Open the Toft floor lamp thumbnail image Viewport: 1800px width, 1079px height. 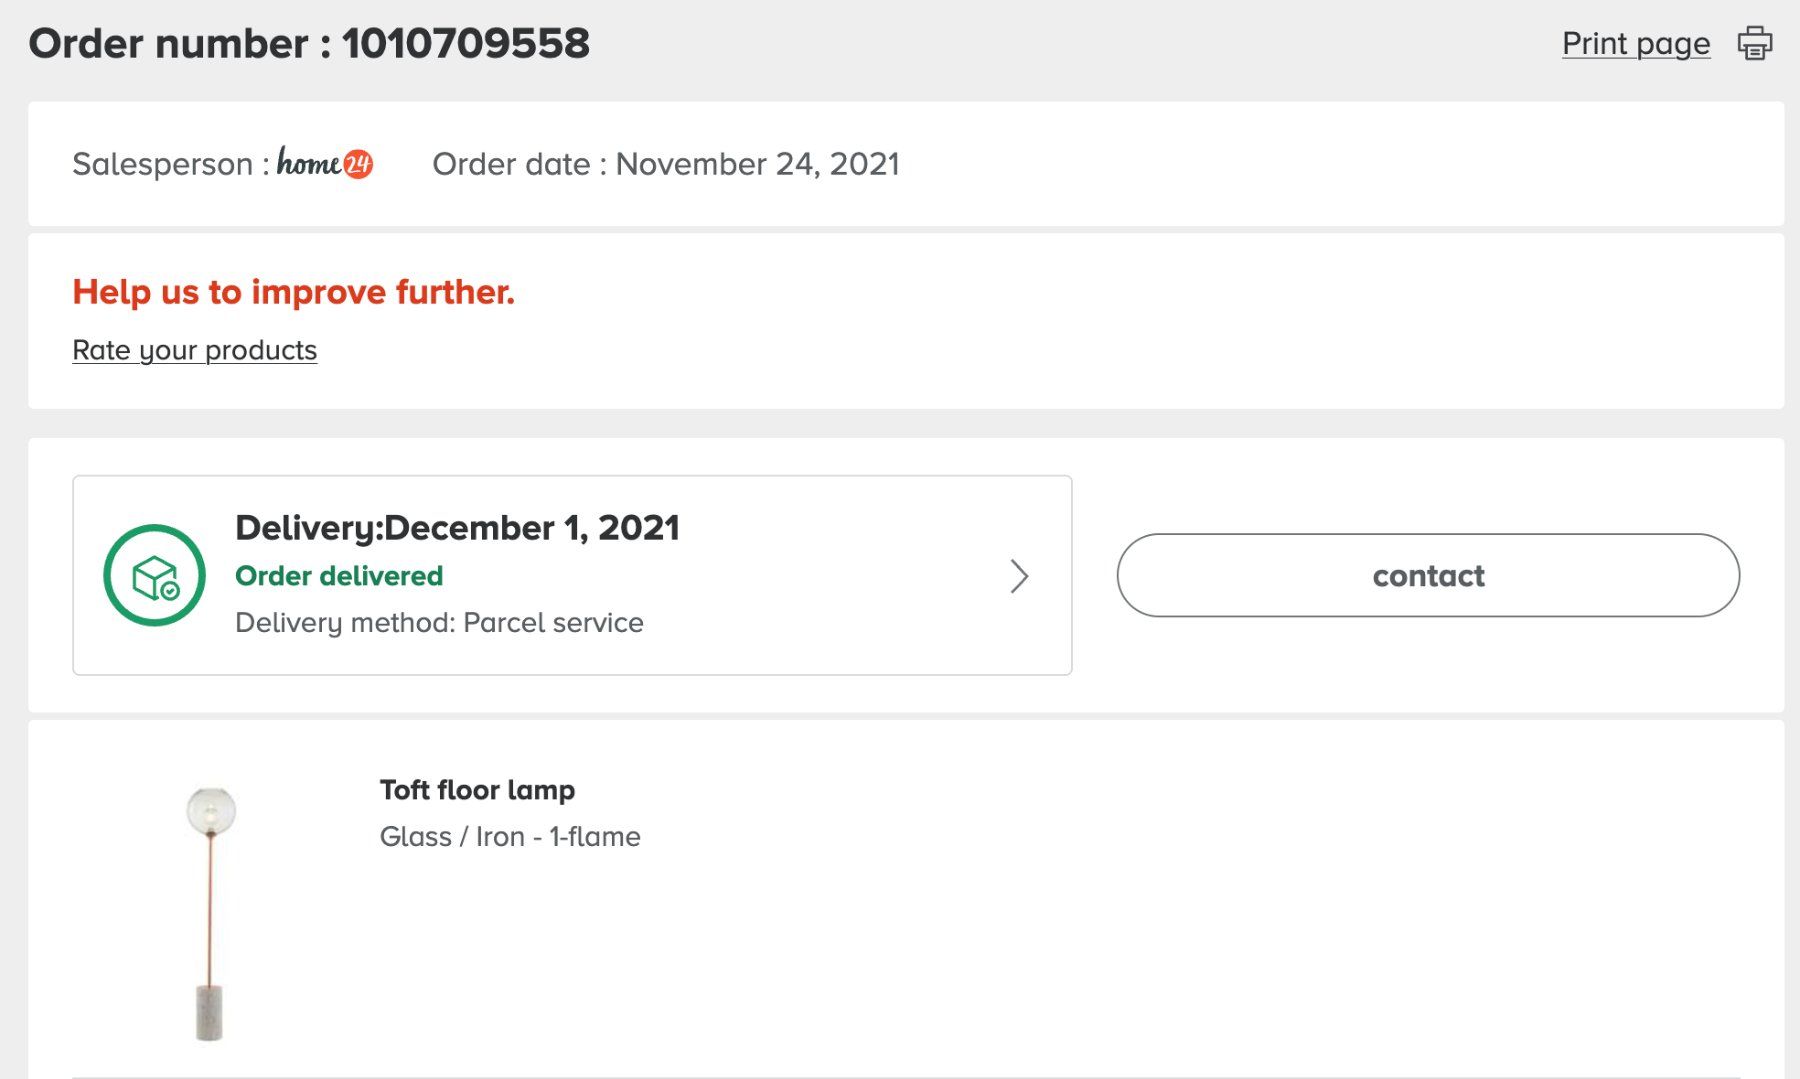211,913
